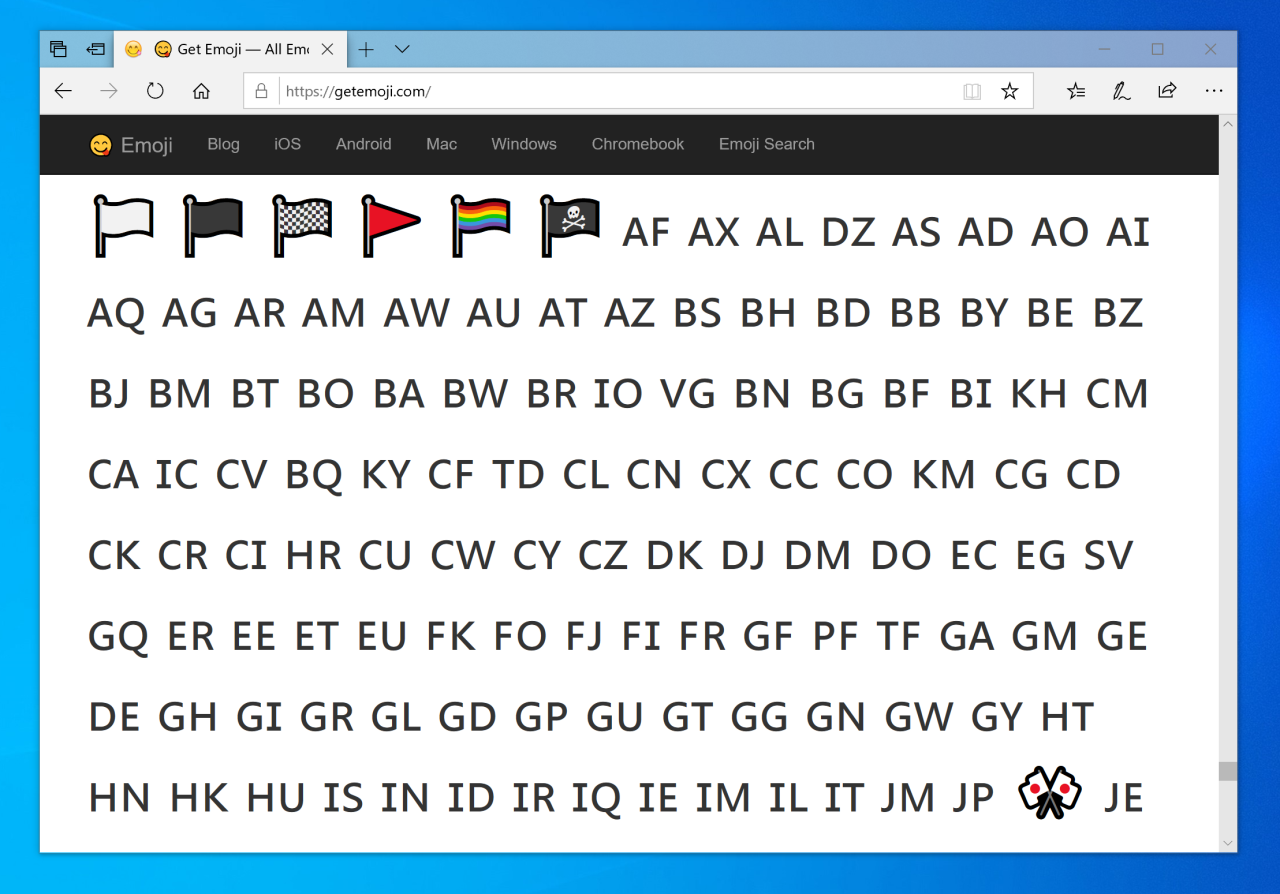
Task: Click the white flag emoji
Action: (123, 226)
